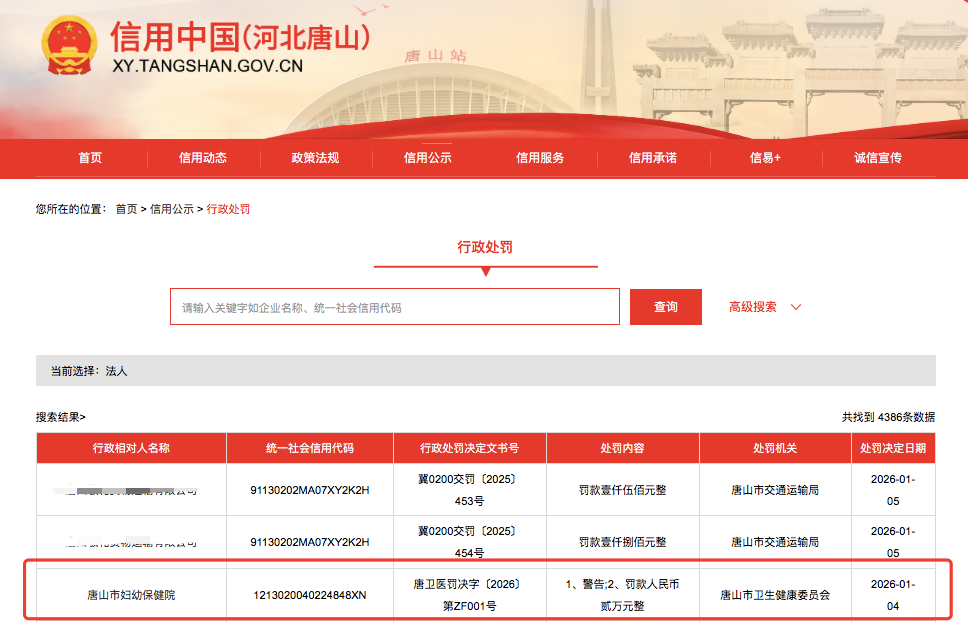This screenshot has width=968, height=623.
Task: Open the 首页 navigation menu item
Action: click(90, 158)
